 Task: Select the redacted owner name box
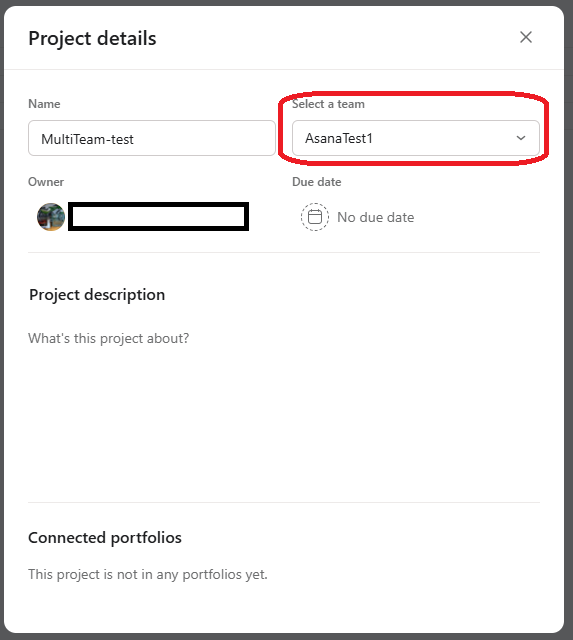click(158, 216)
